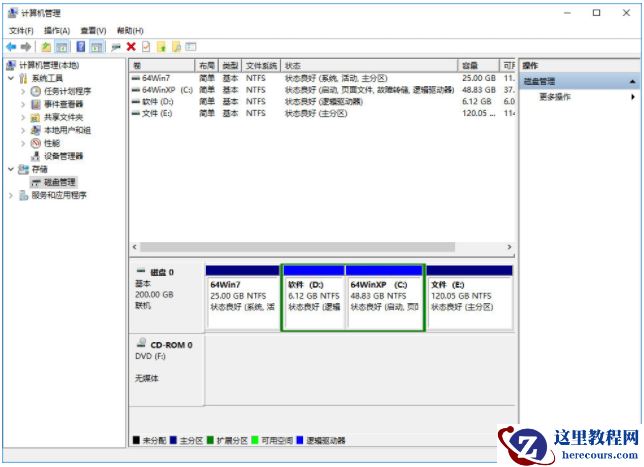Select the 软件 (D:) 6.12 GB partition block
This screenshot has width=644, height=467.
click(314, 298)
